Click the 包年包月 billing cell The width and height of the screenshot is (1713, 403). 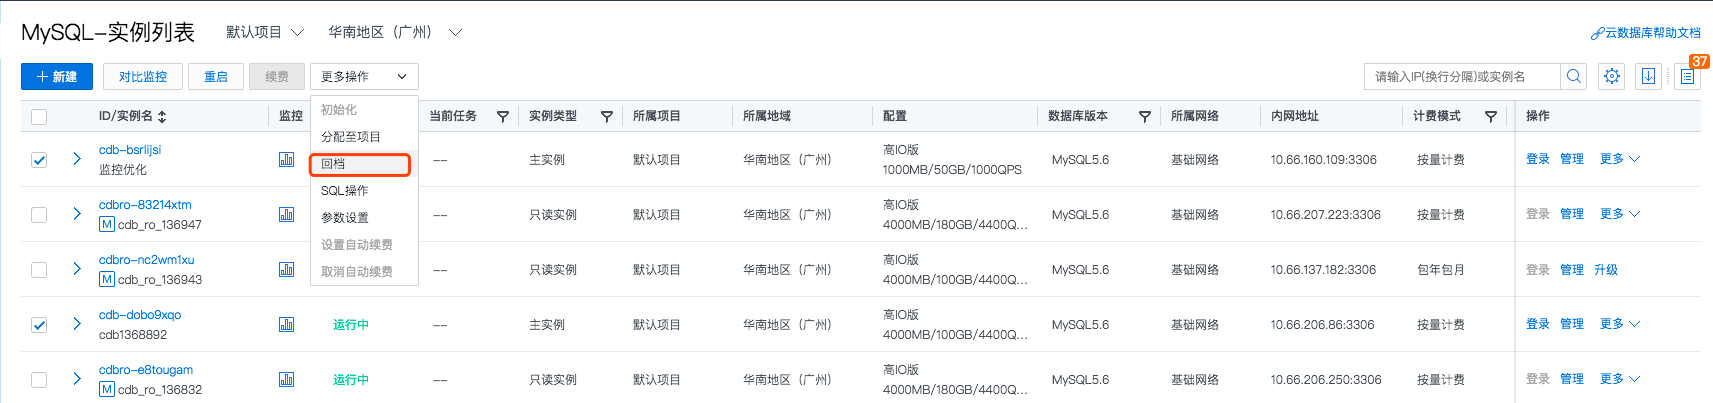(x=1441, y=270)
